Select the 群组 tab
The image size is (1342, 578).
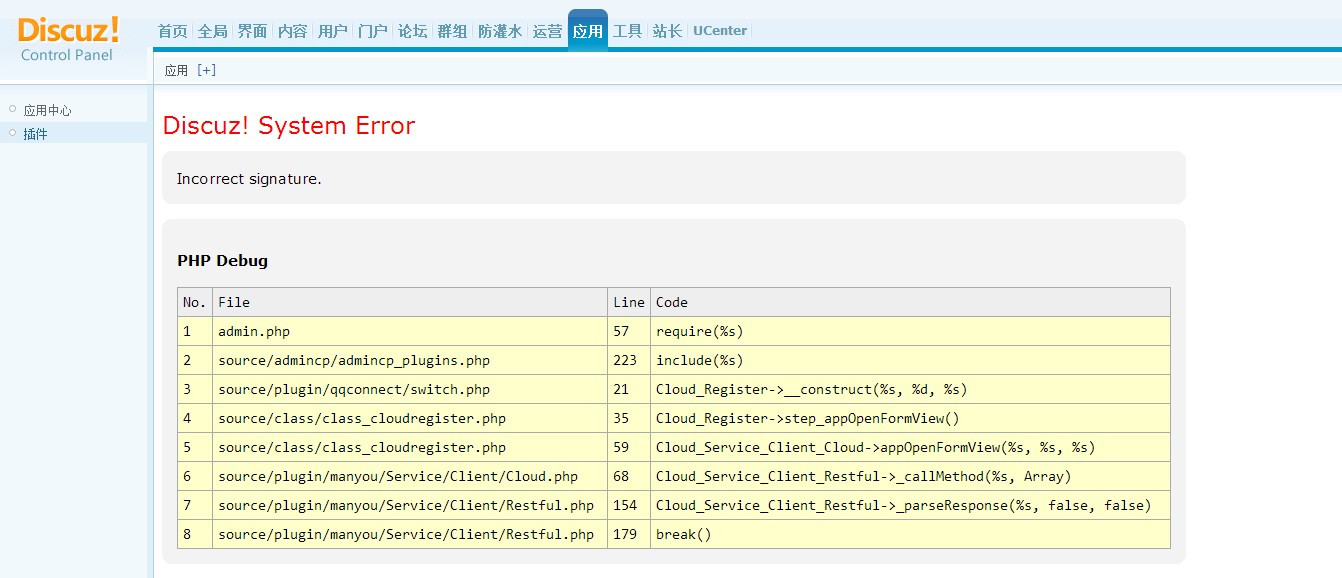(452, 31)
